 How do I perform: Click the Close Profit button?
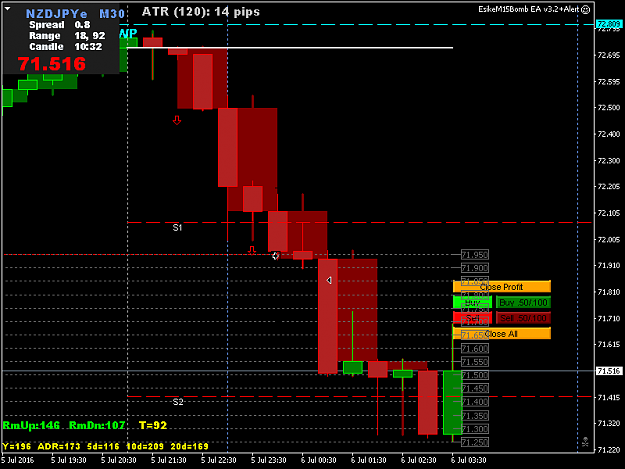pos(501,287)
